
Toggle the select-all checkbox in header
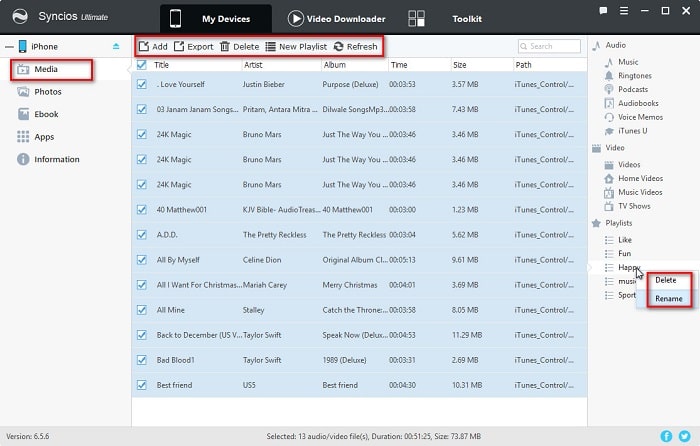coord(142,65)
